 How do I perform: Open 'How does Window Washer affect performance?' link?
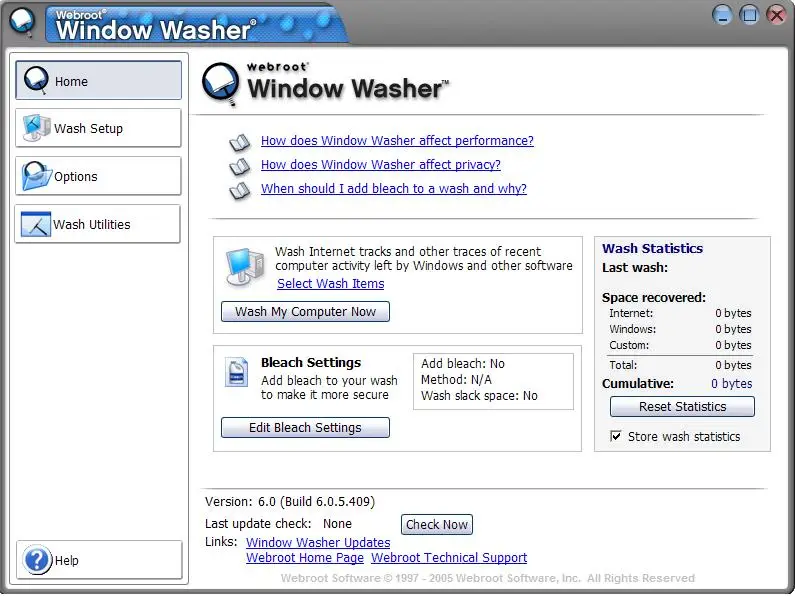click(397, 140)
